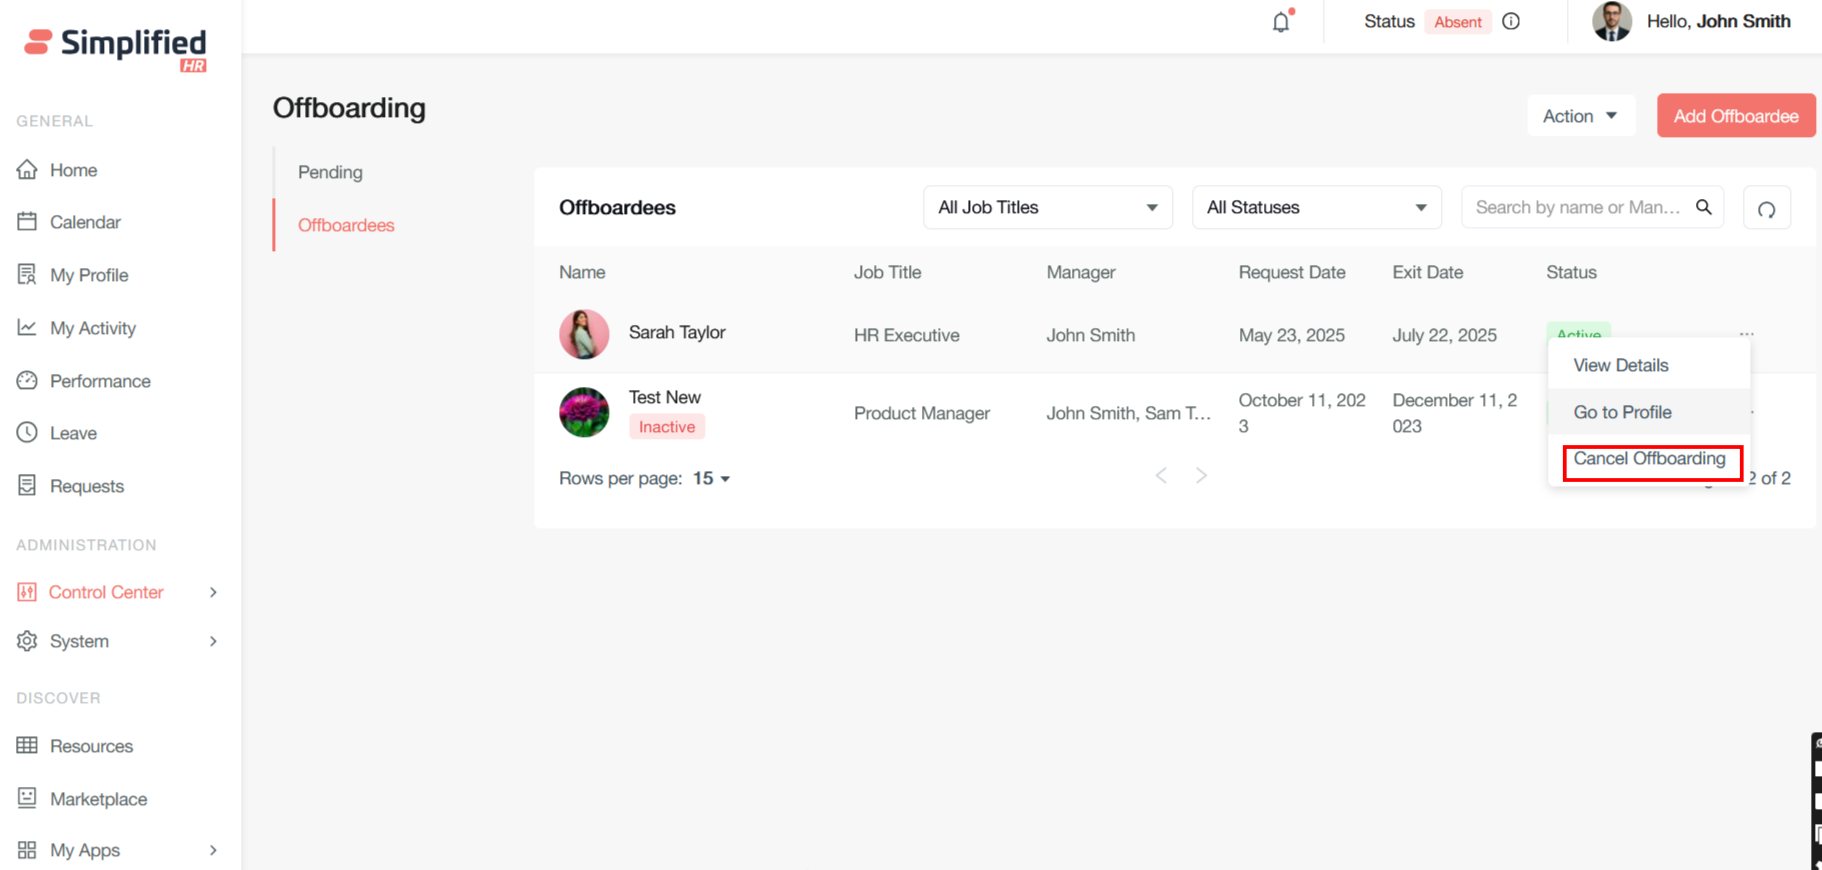1822x870 pixels.
Task: Click the status info icon
Action: [1511, 22]
